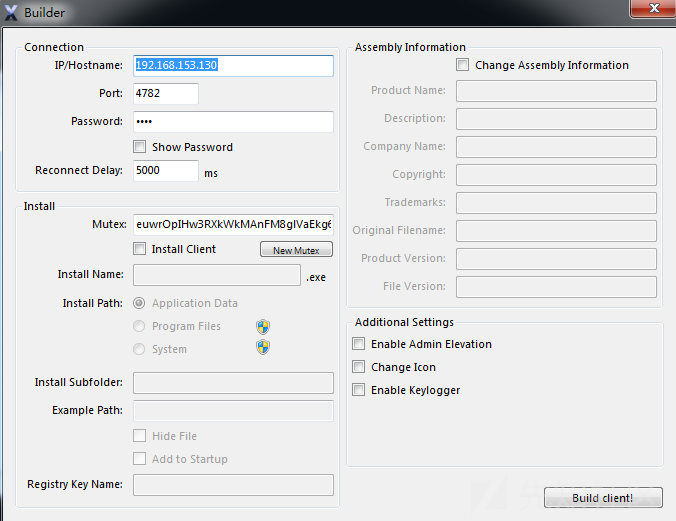Close the Builder window

click(654, 8)
